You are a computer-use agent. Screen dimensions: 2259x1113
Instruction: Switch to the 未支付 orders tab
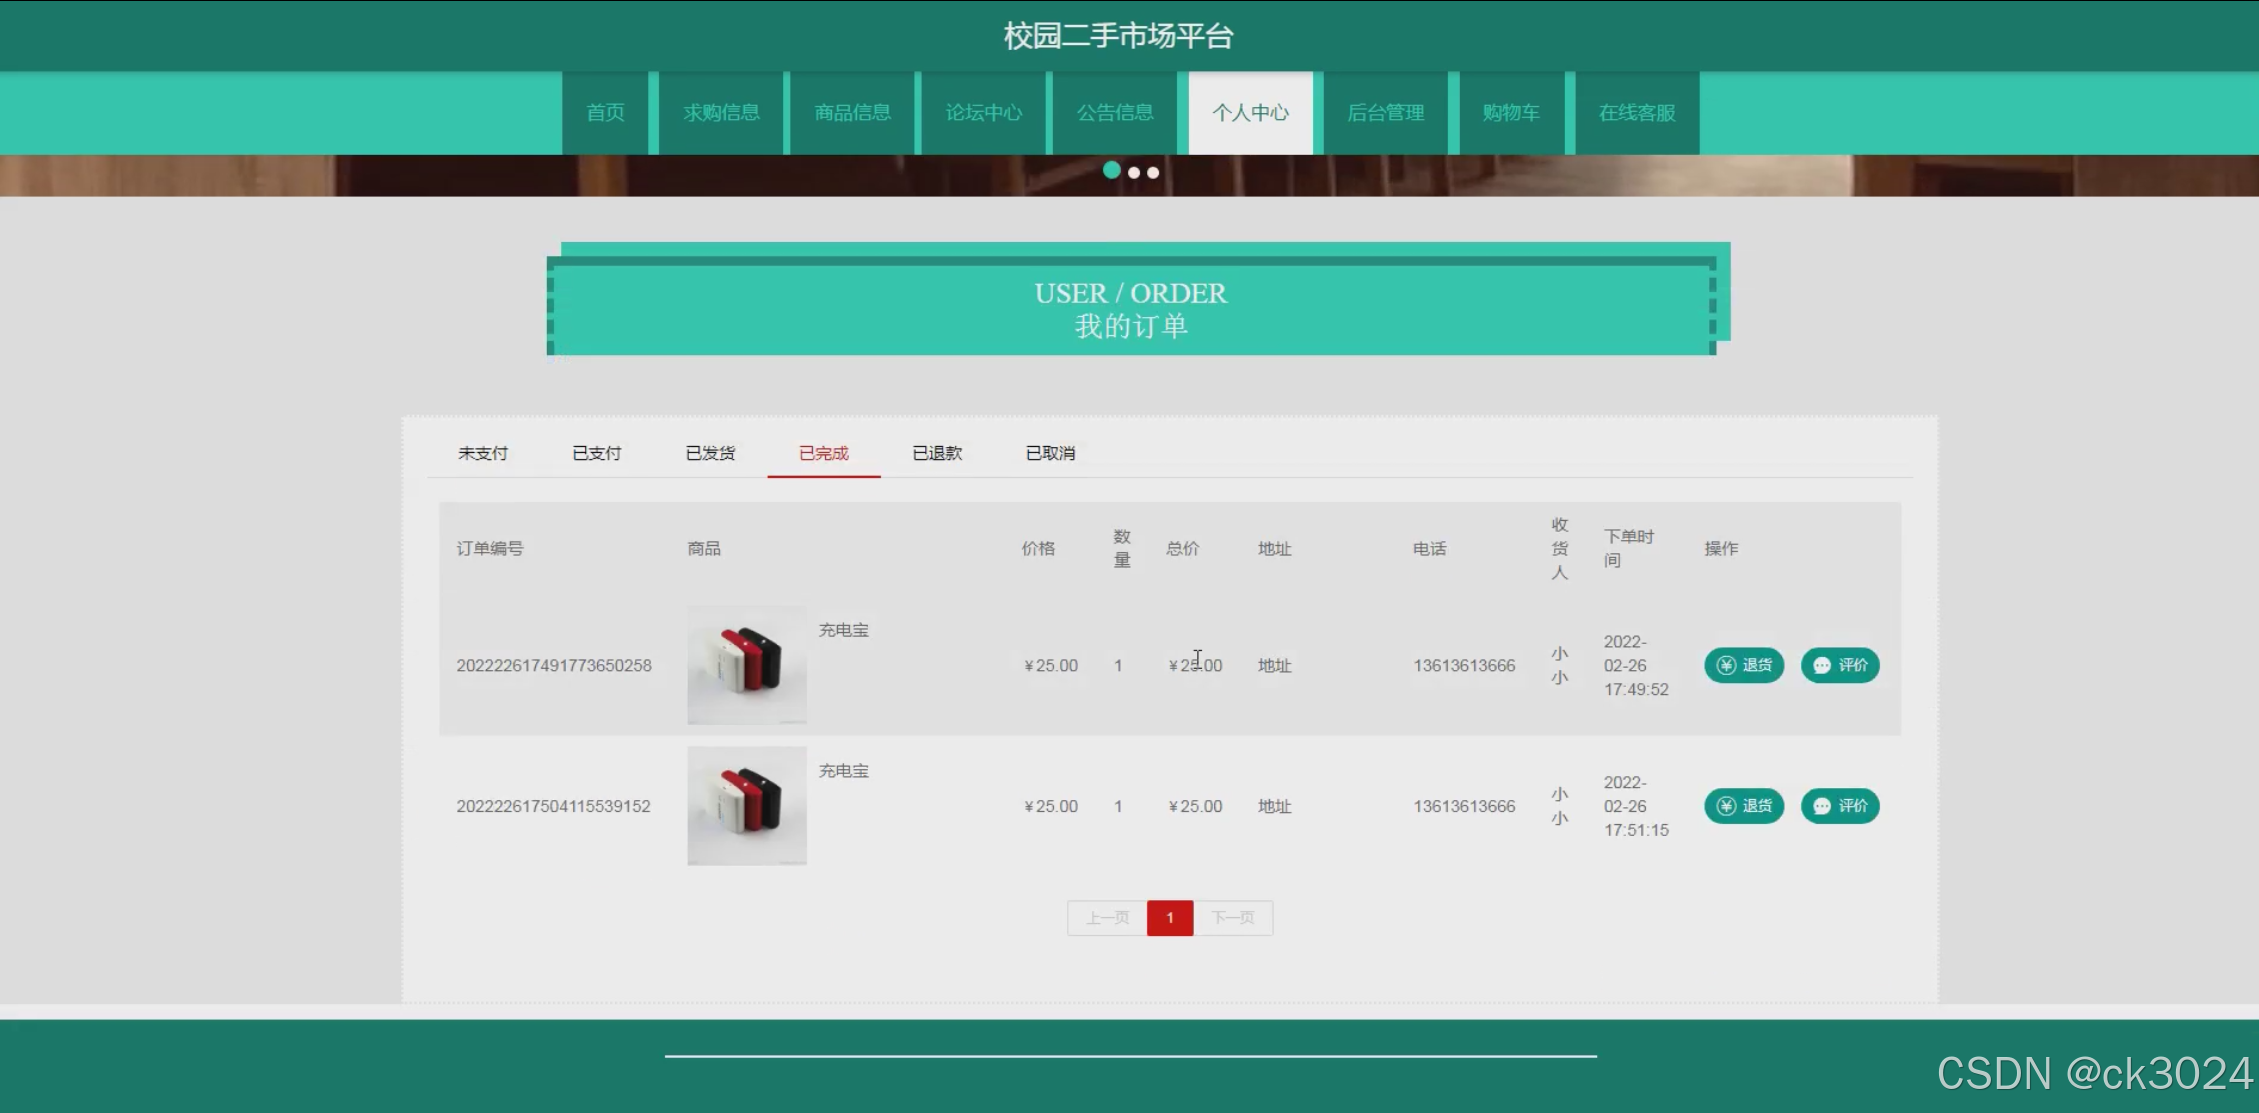pyautogui.click(x=483, y=453)
